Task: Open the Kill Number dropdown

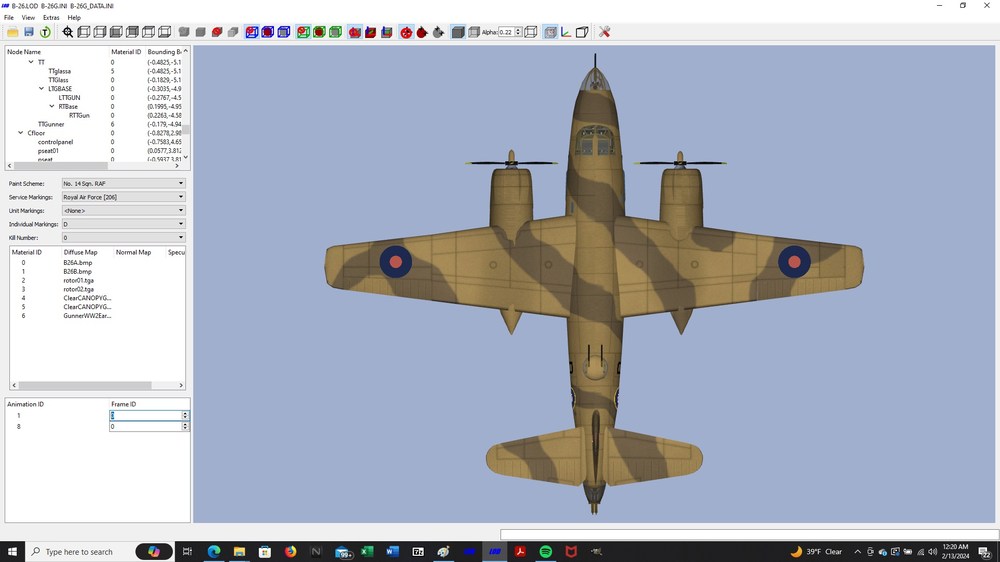Action: (123, 238)
